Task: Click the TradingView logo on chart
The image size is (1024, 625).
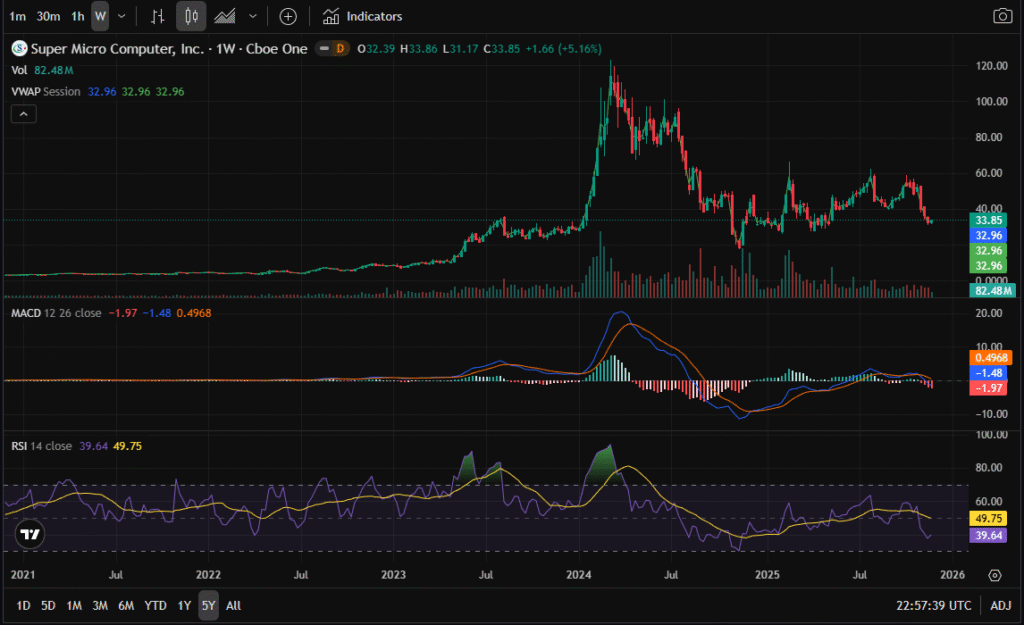Action: click(x=30, y=534)
